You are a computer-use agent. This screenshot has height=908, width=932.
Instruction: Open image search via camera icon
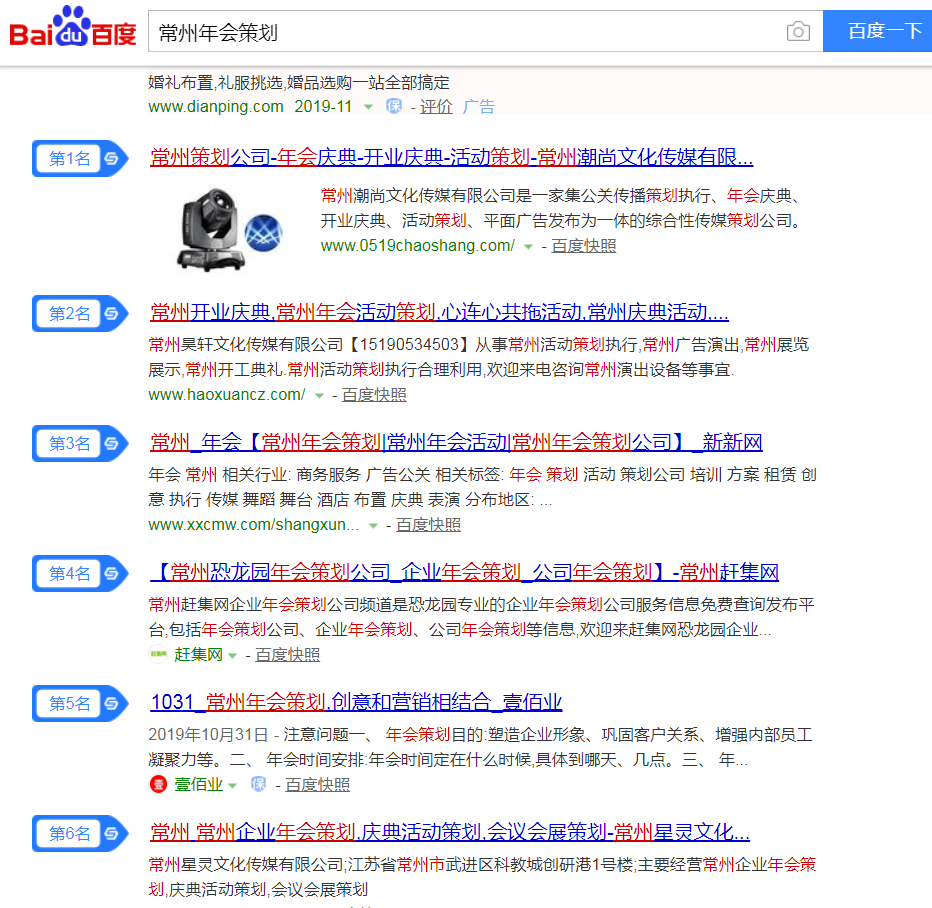[x=797, y=32]
